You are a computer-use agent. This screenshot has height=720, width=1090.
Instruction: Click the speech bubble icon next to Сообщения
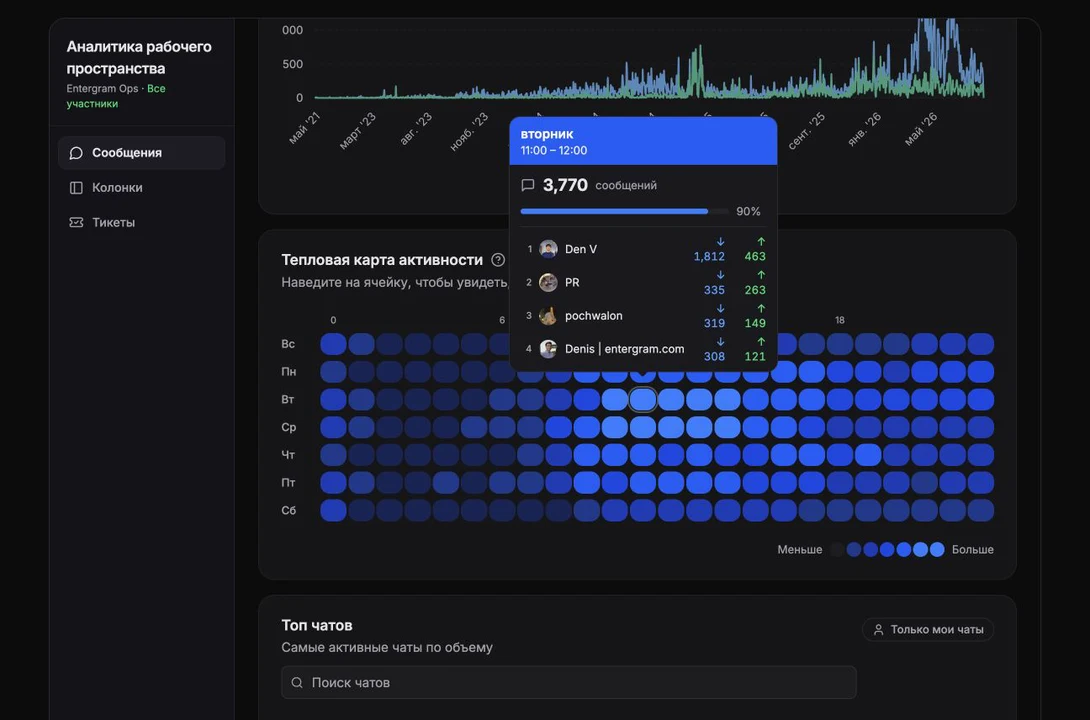click(76, 153)
